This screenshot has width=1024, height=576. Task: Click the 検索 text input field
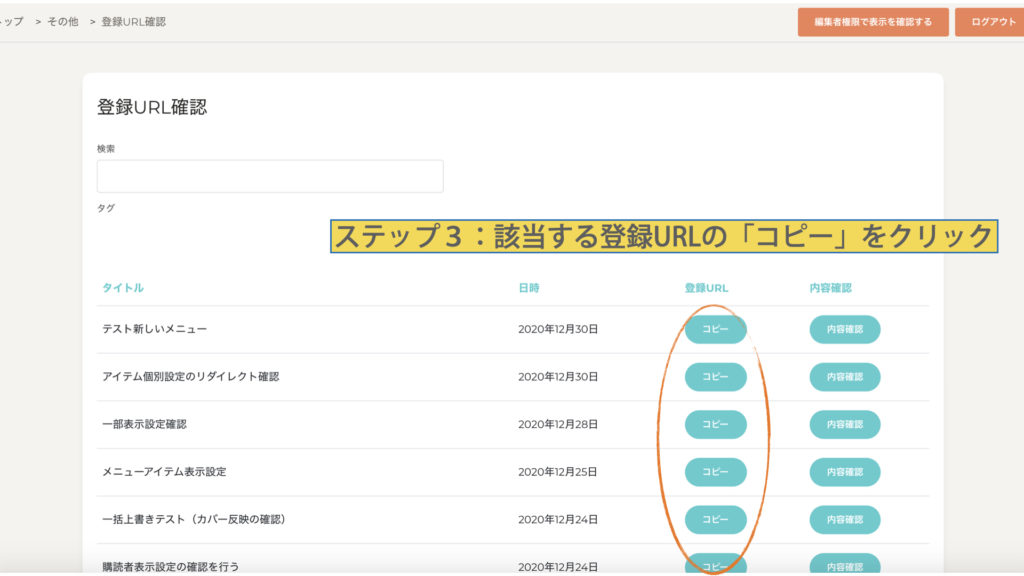click(270, 176)
